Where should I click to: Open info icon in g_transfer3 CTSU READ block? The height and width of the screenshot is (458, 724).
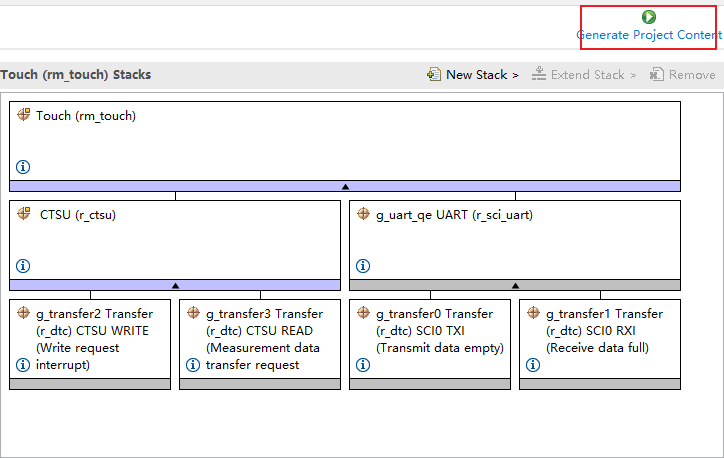click(193, 365)
